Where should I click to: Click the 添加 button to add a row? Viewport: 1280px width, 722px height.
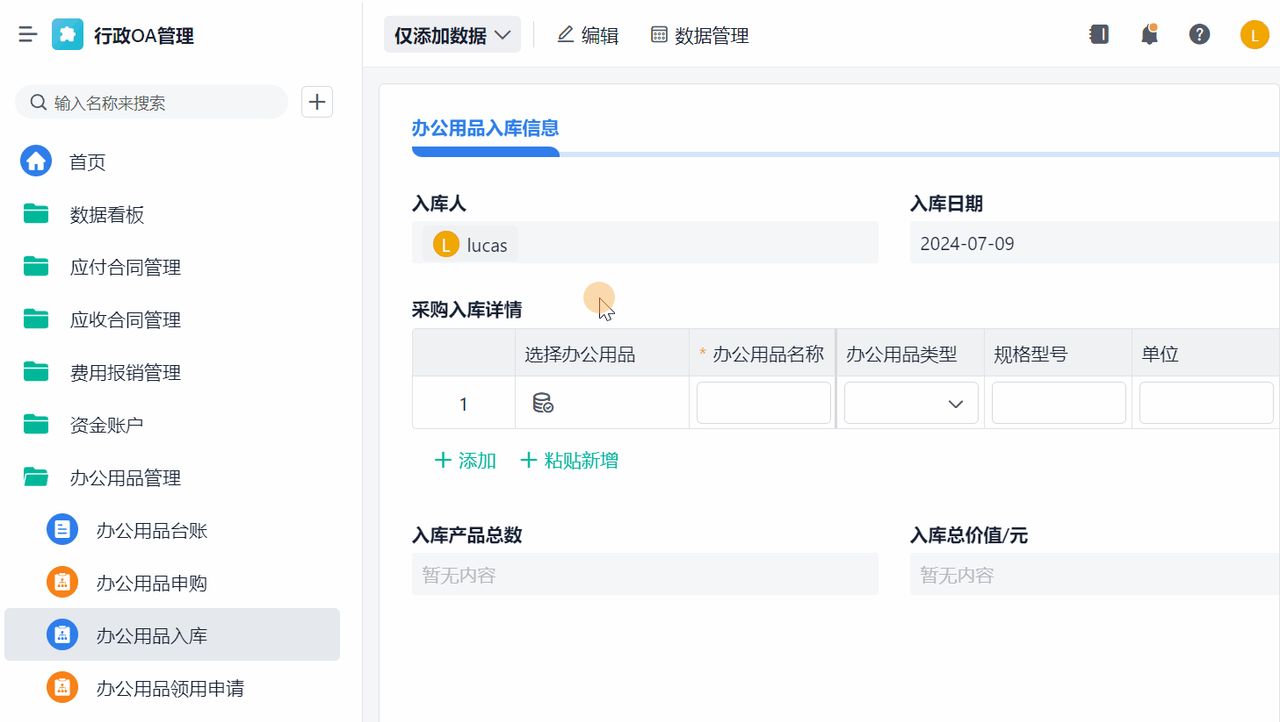464,460
